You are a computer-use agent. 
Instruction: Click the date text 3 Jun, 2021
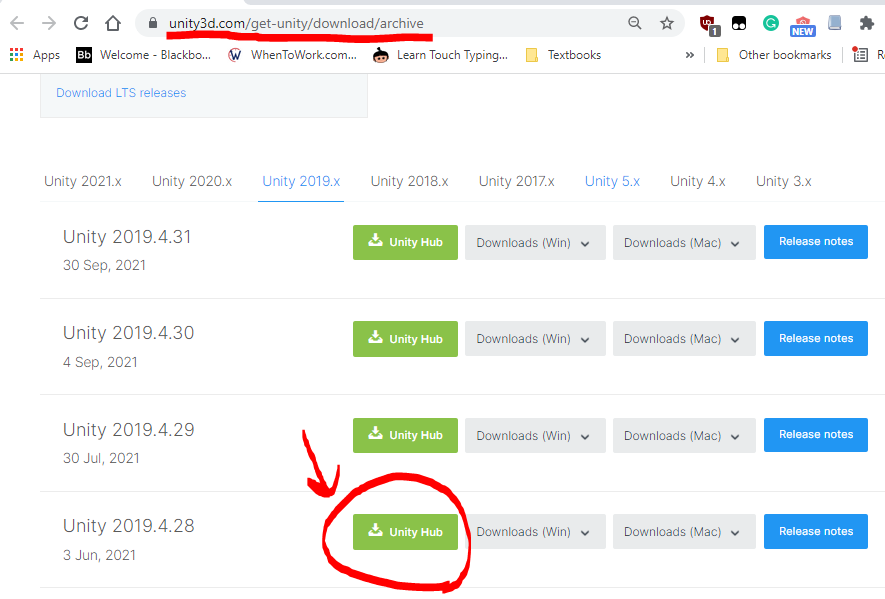click(99, 555)
